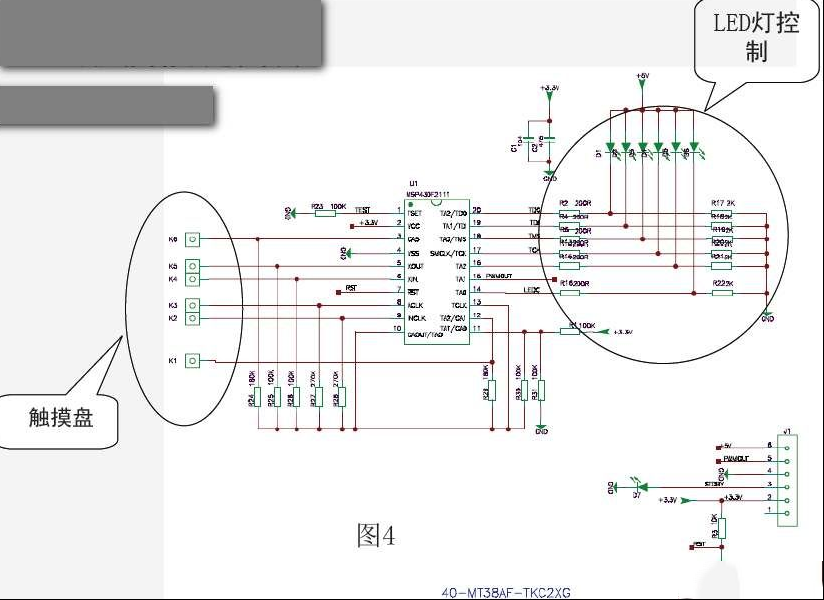Click the "PWMOUT" net label at chip pin 15
The image size is (824, 600).
point(499,276)
